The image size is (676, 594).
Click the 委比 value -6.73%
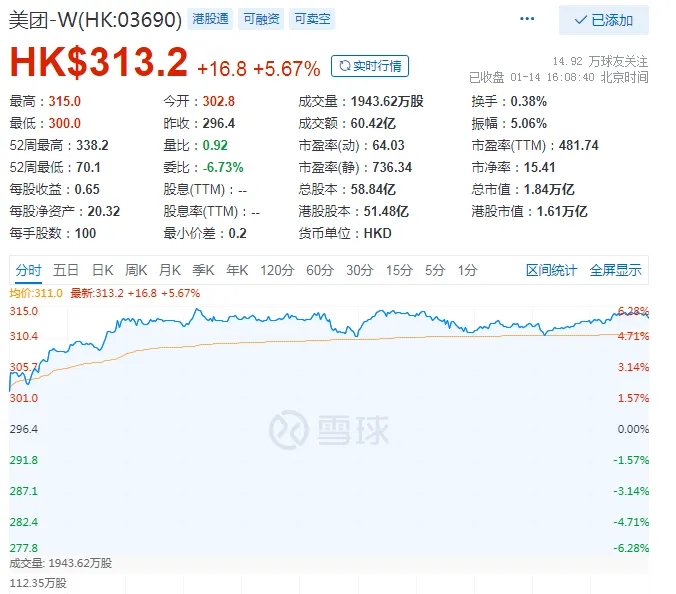pos(223,167)
